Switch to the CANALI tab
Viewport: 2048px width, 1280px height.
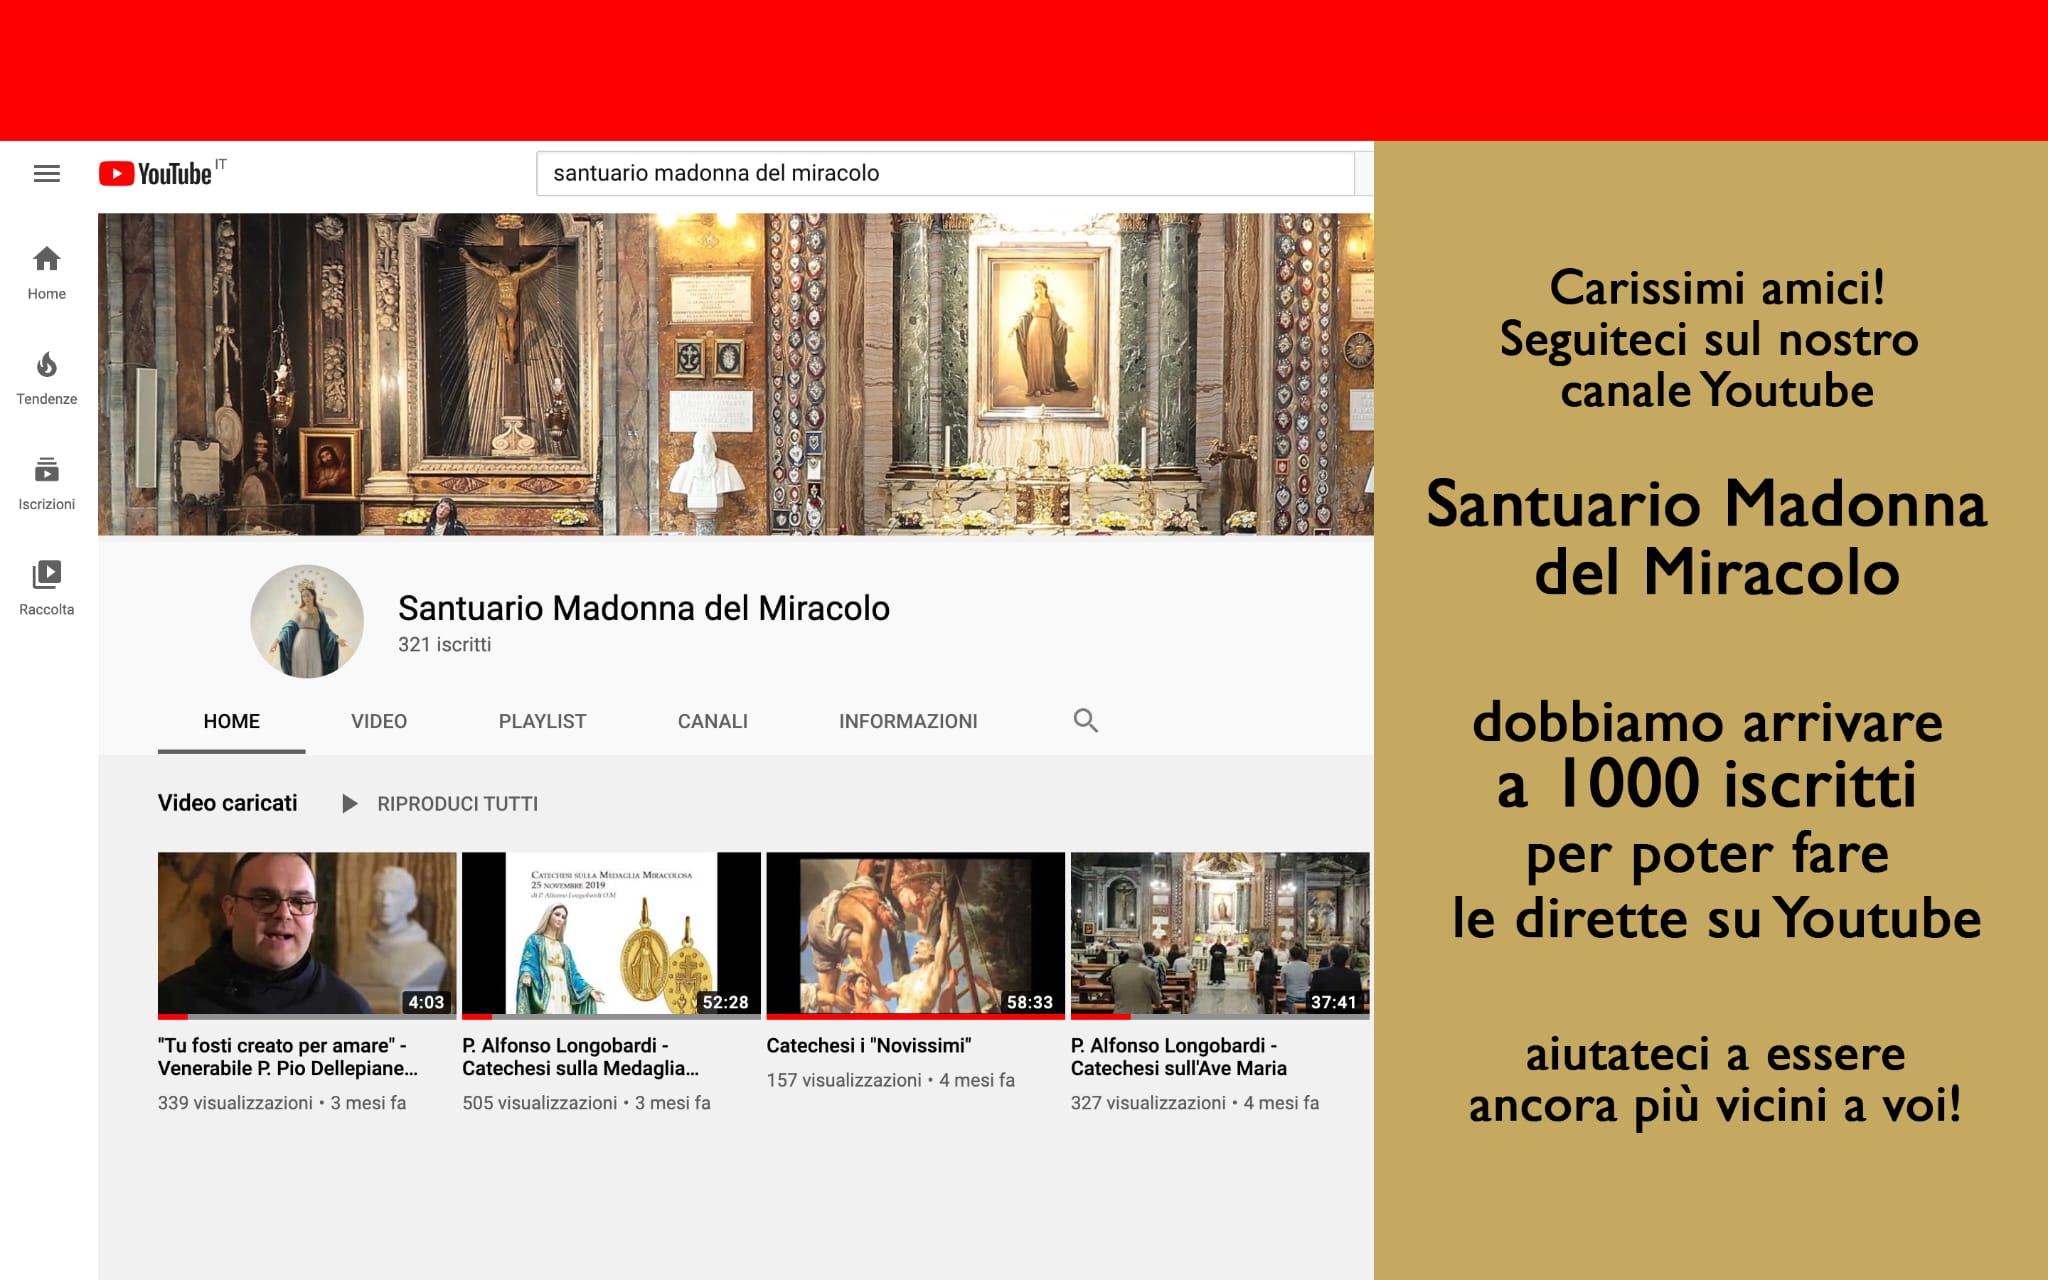click(x=713, y=721)
